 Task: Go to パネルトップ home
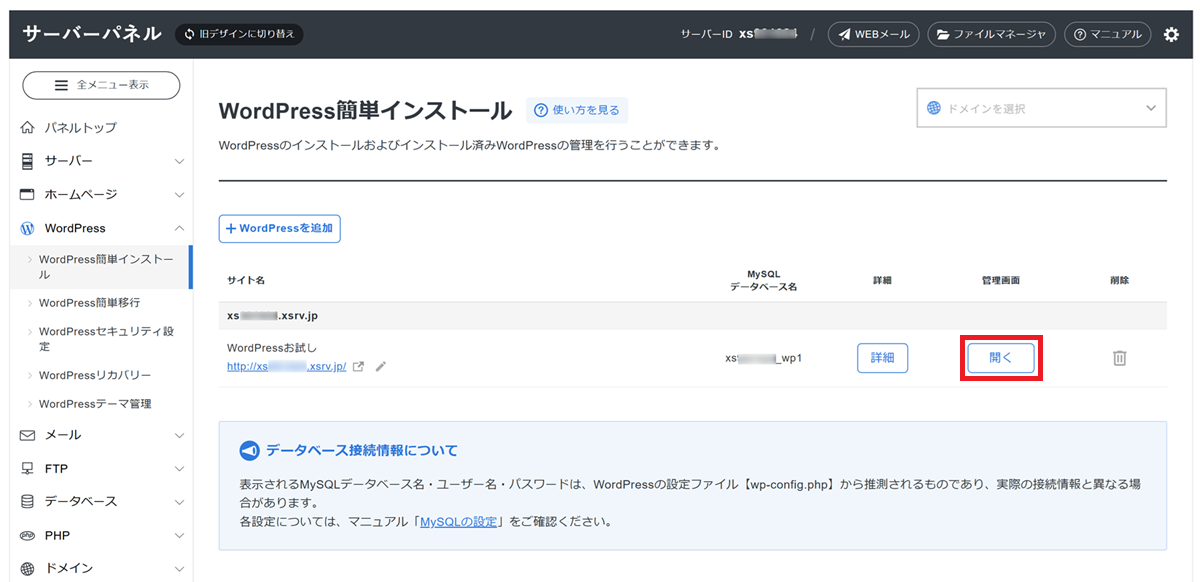[80, 127]
